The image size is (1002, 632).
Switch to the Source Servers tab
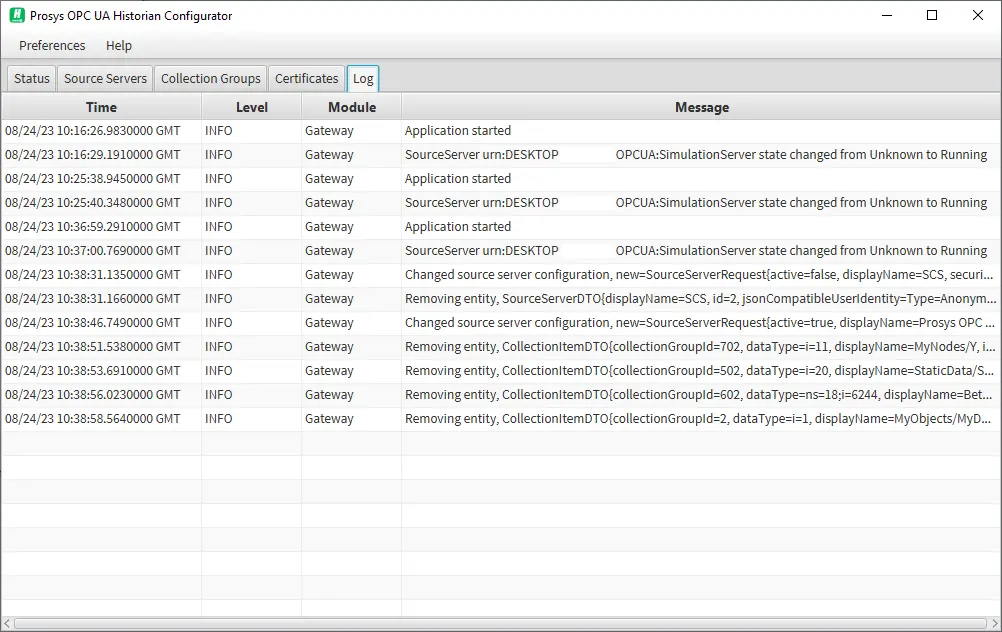pyautogui.click(x=105, y=78)
